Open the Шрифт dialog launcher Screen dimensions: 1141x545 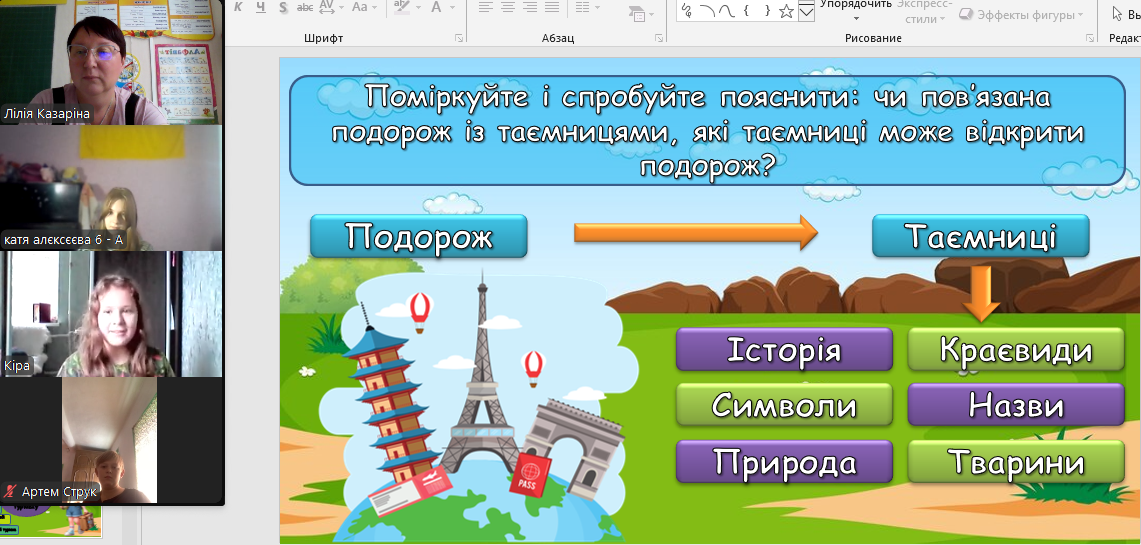coord(459,38)
